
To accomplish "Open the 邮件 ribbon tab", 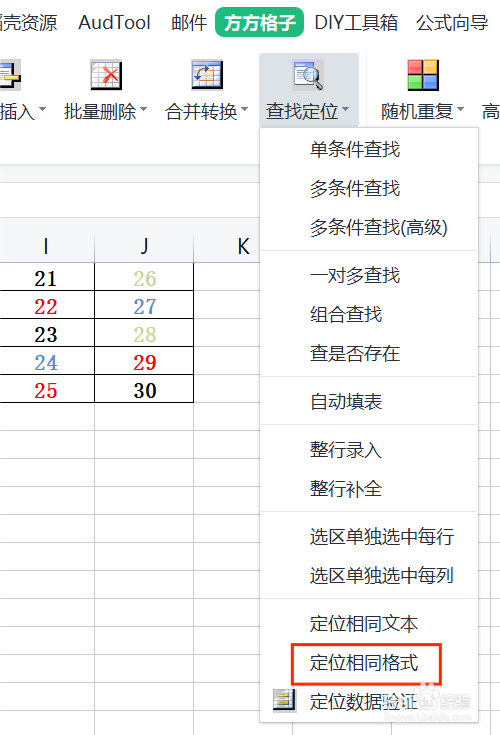I will (189, 22).
